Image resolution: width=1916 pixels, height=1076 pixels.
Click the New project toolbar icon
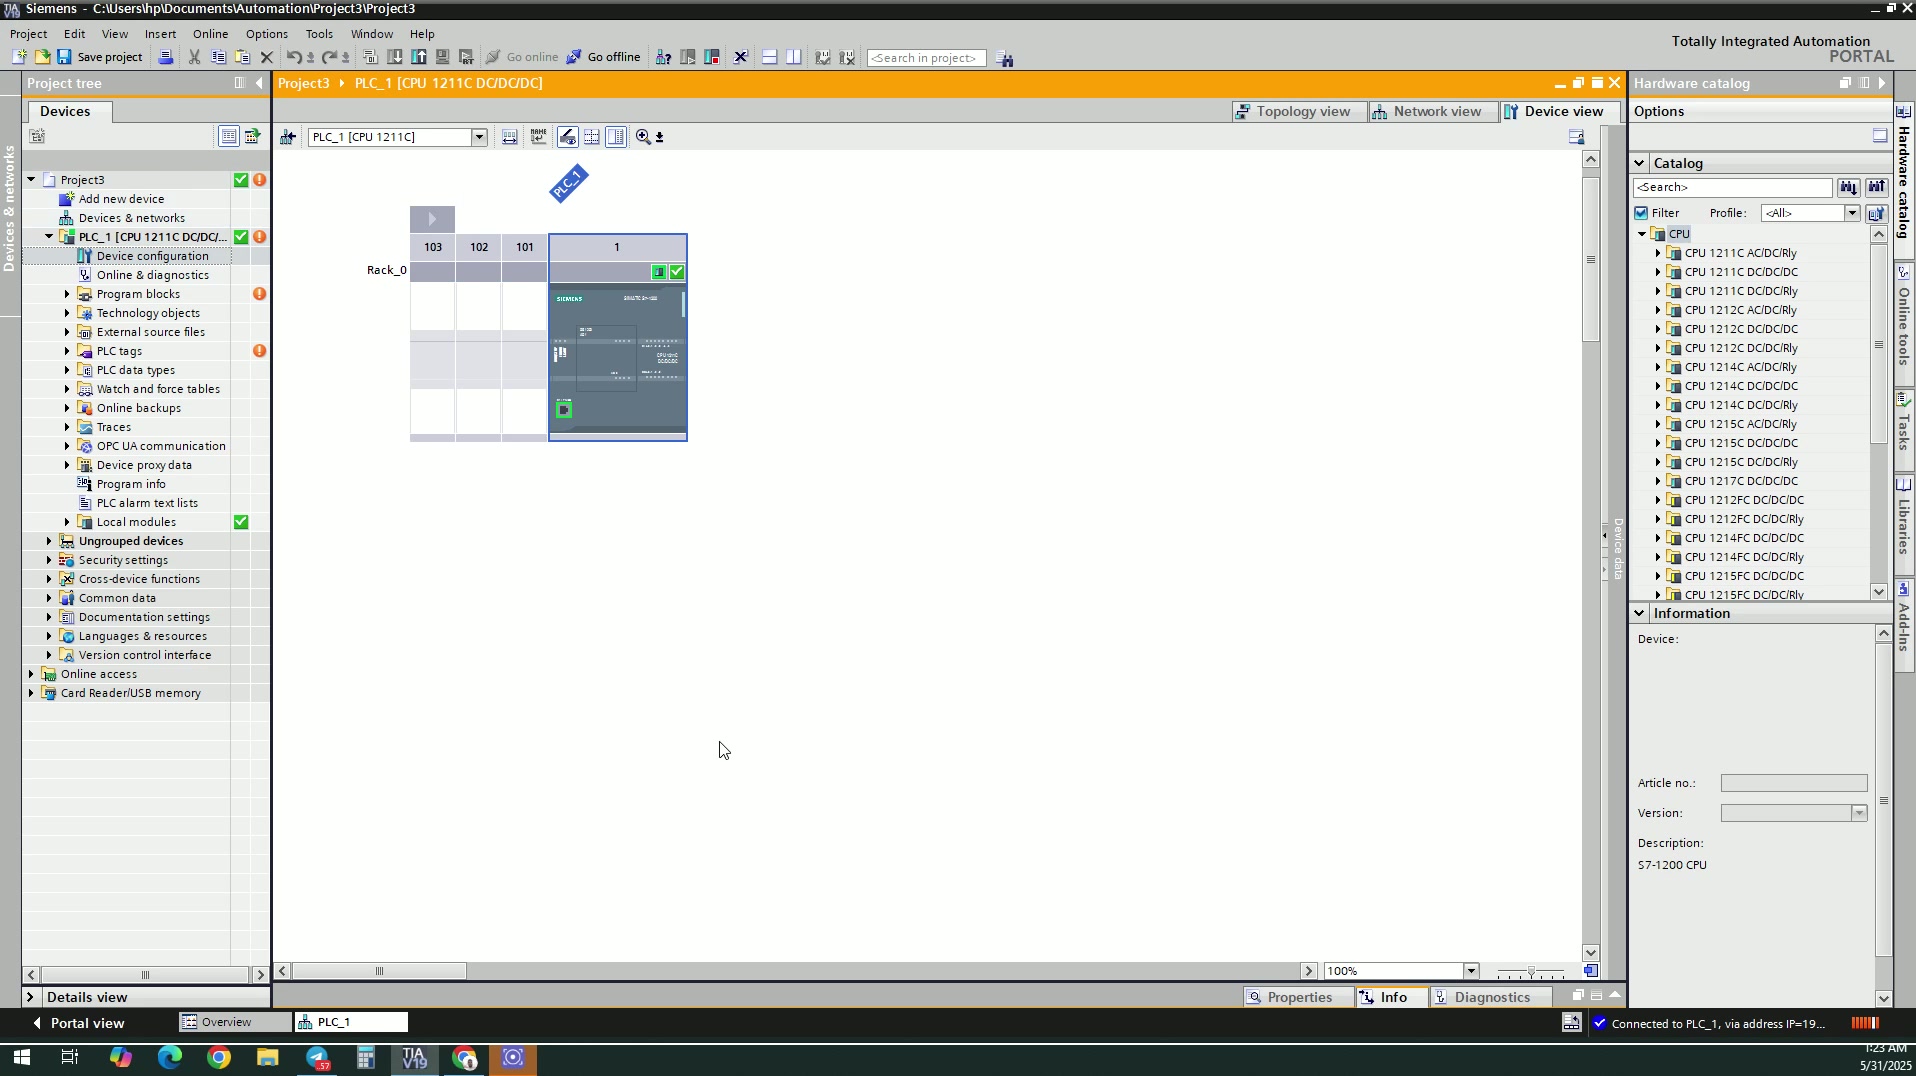click(19, 57)
